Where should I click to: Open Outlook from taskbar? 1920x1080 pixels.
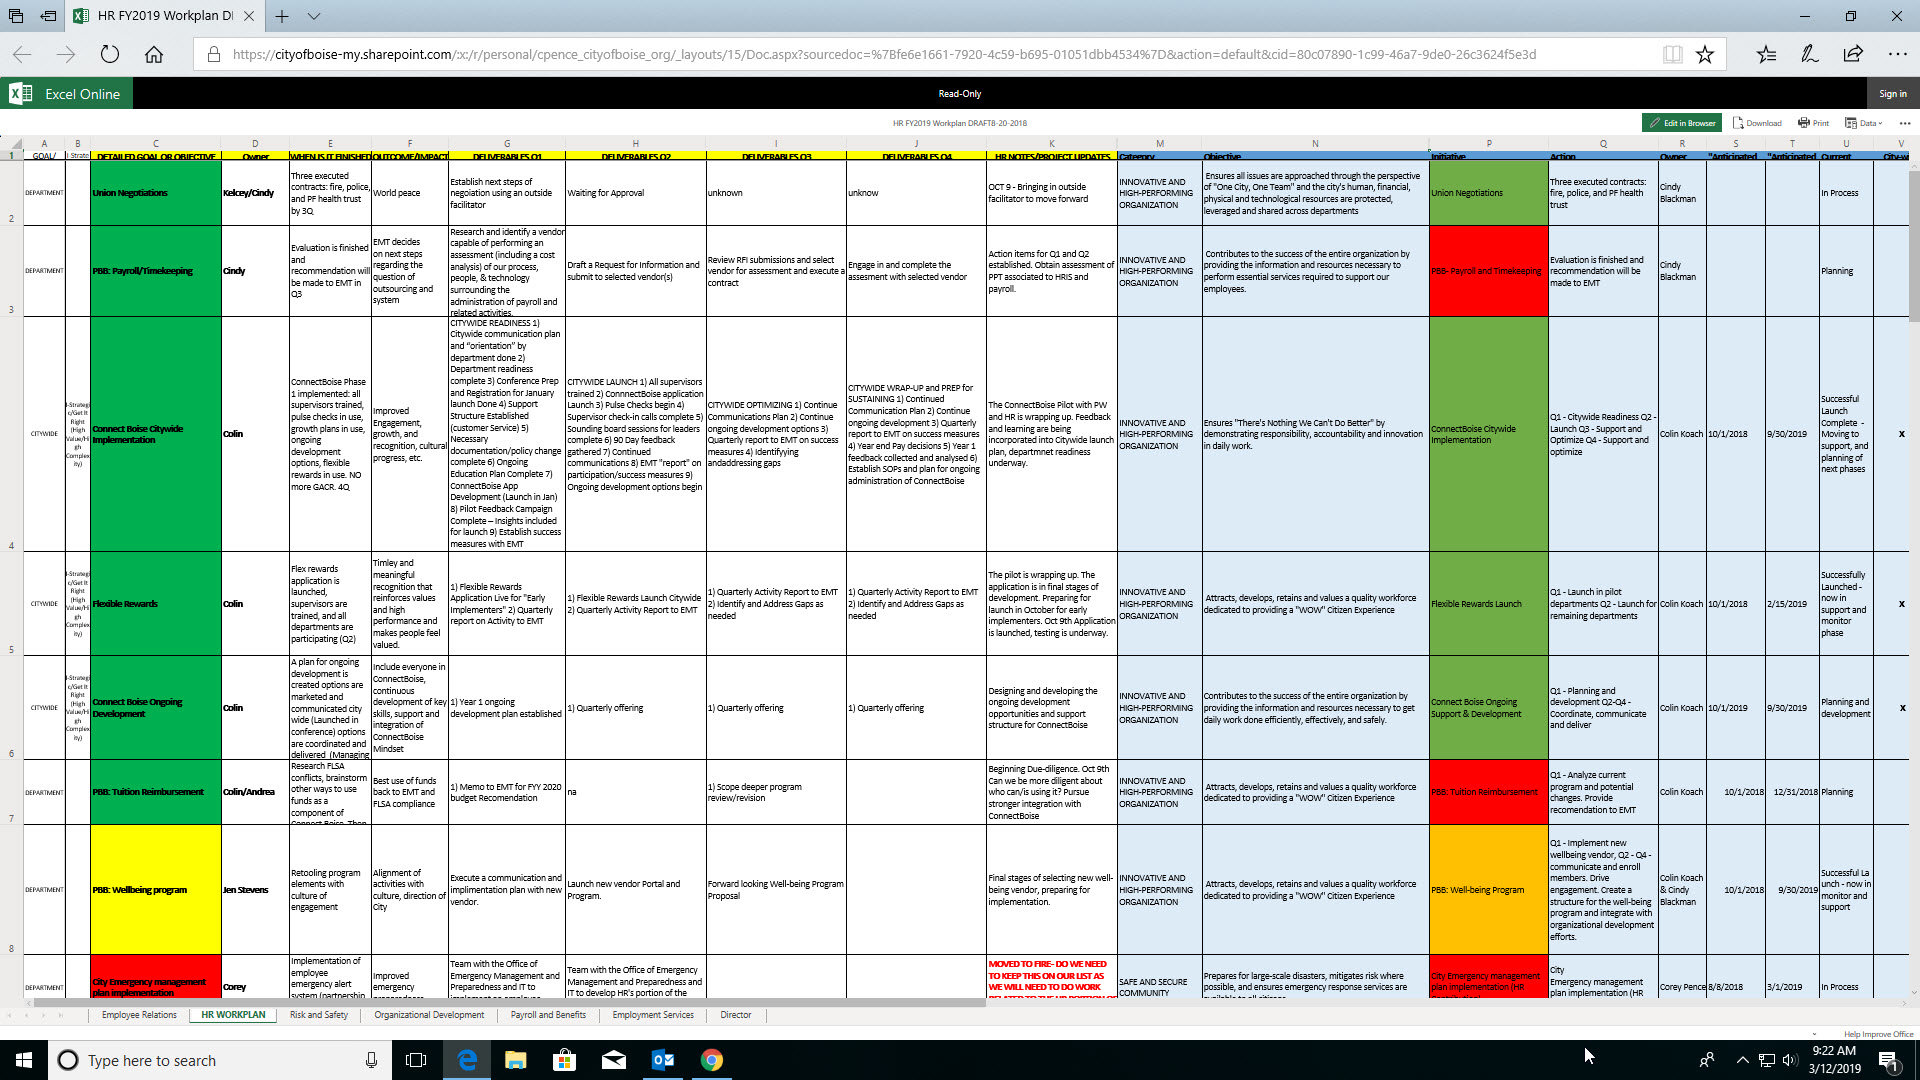pyautogui.click(x=662, y=1060)
